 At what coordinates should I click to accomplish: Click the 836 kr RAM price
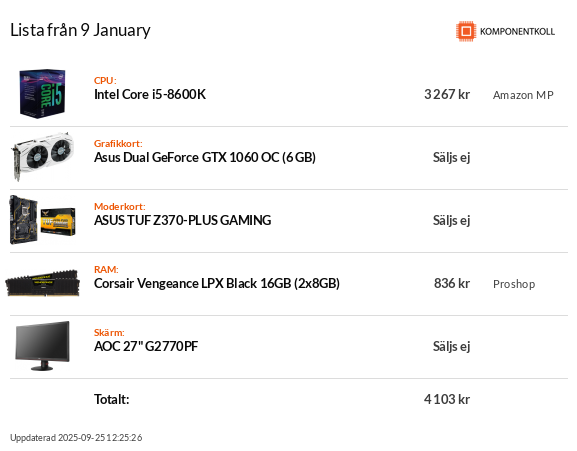pos(452,283)
